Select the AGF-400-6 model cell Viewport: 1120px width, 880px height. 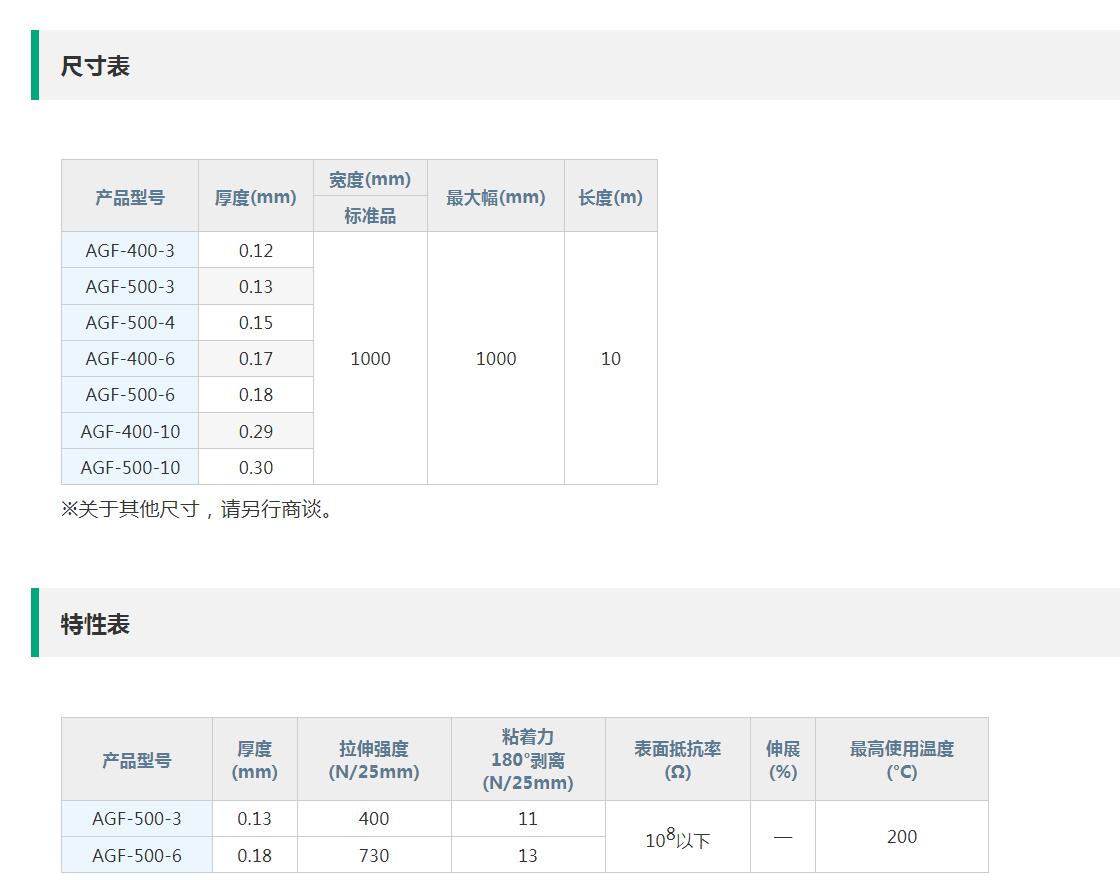[x=130, y=359]
